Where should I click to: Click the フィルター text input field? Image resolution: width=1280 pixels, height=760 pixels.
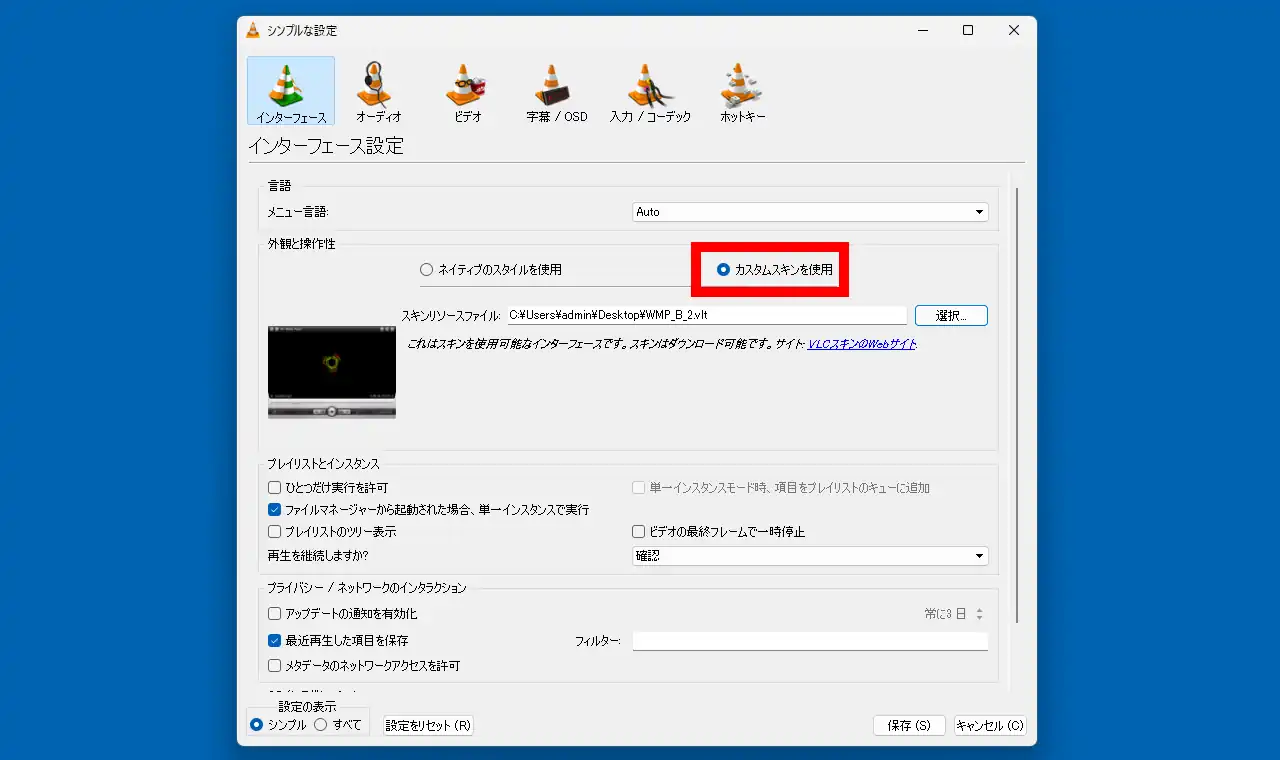pos(810,640)
